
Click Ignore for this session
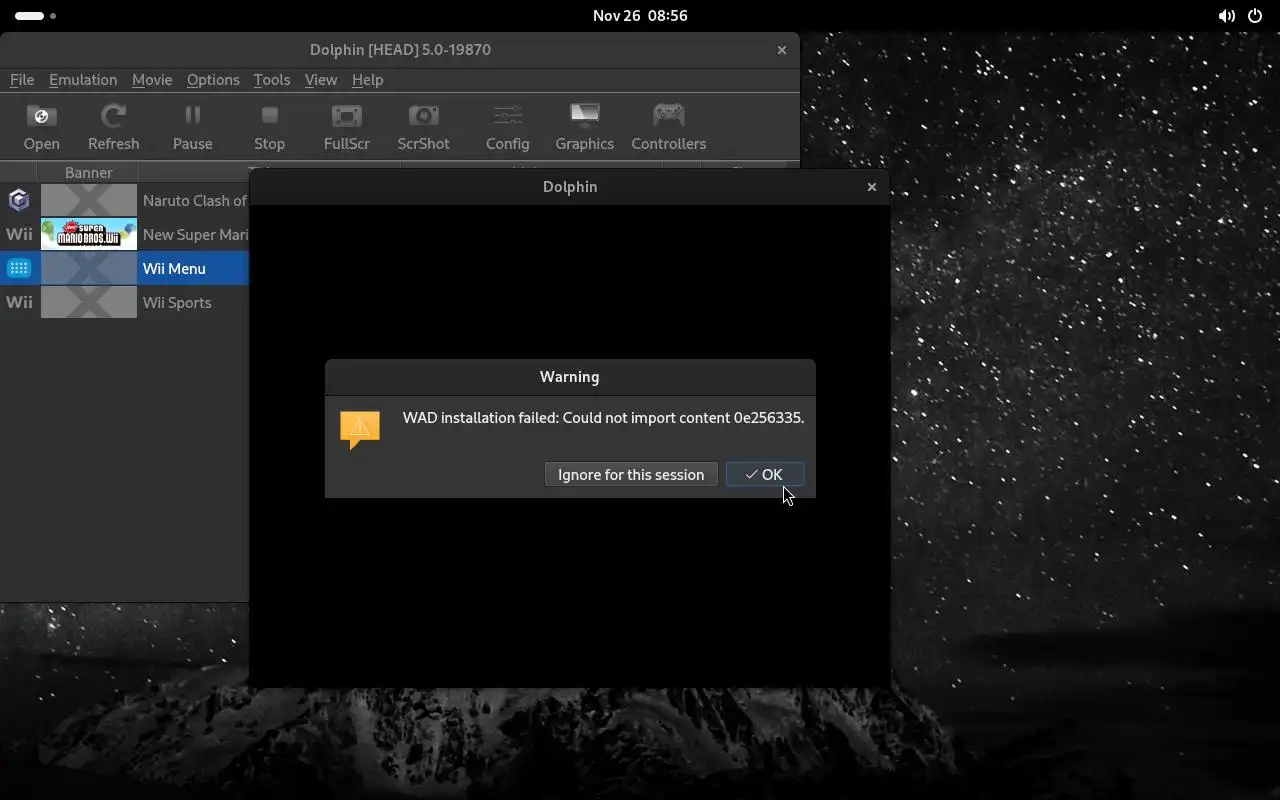click(x=631, y=474)
